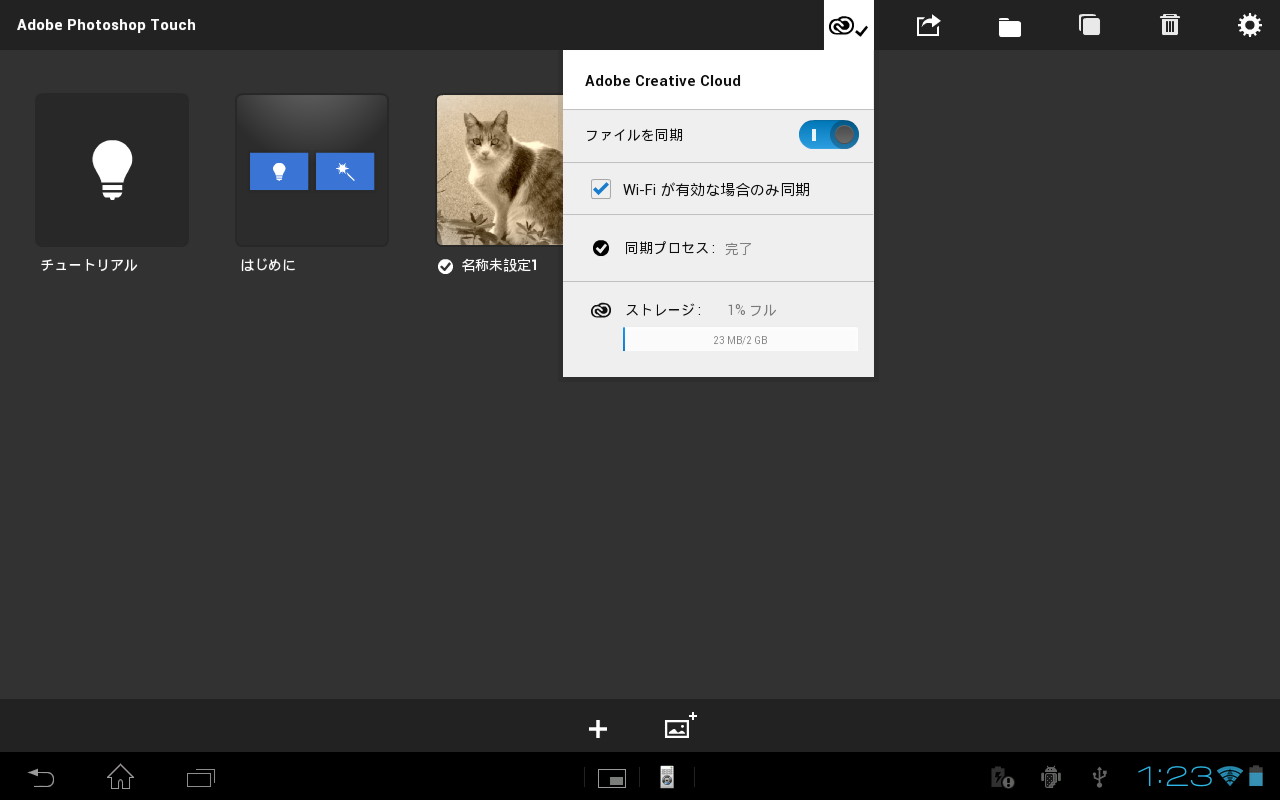Toggle the ファイルを同期 switch
1280x800 pixels.
[x=829, y=135]
